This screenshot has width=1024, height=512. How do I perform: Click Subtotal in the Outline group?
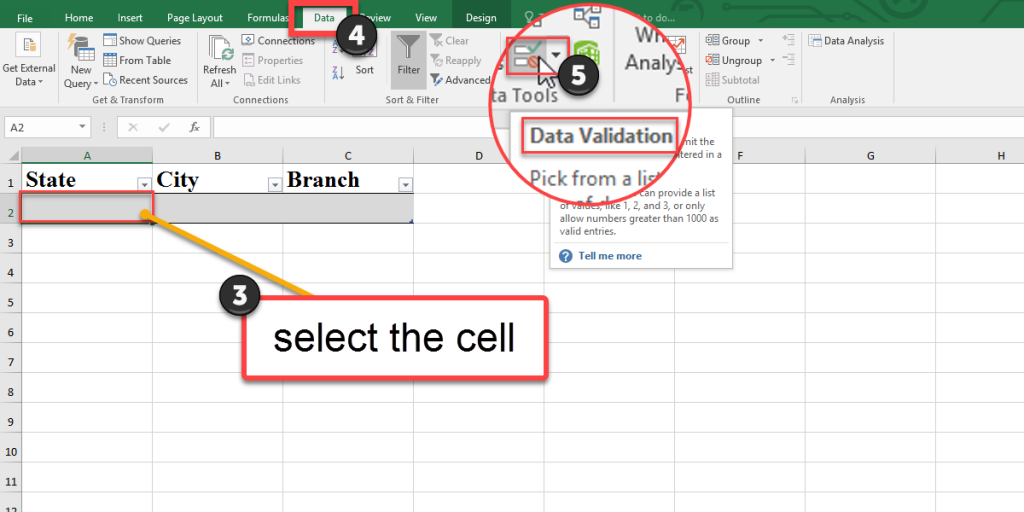pyautogui.click(x=733, y=80)
